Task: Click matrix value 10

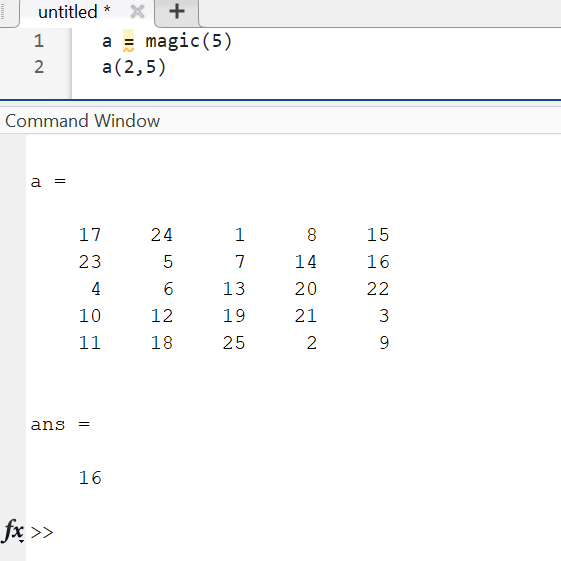Action: [90, 316]
